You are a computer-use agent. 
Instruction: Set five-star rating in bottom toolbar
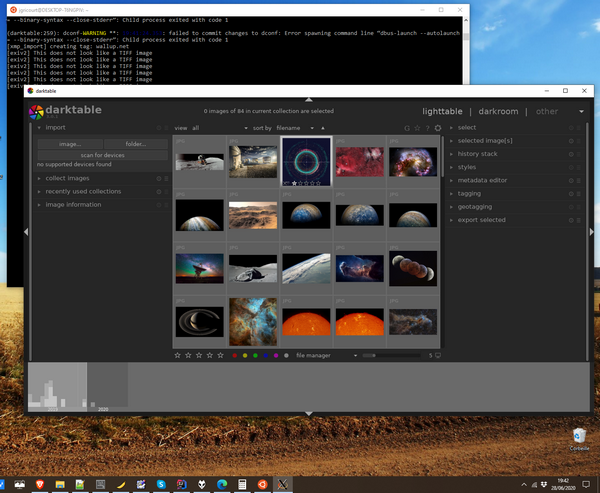pos(220,355)
